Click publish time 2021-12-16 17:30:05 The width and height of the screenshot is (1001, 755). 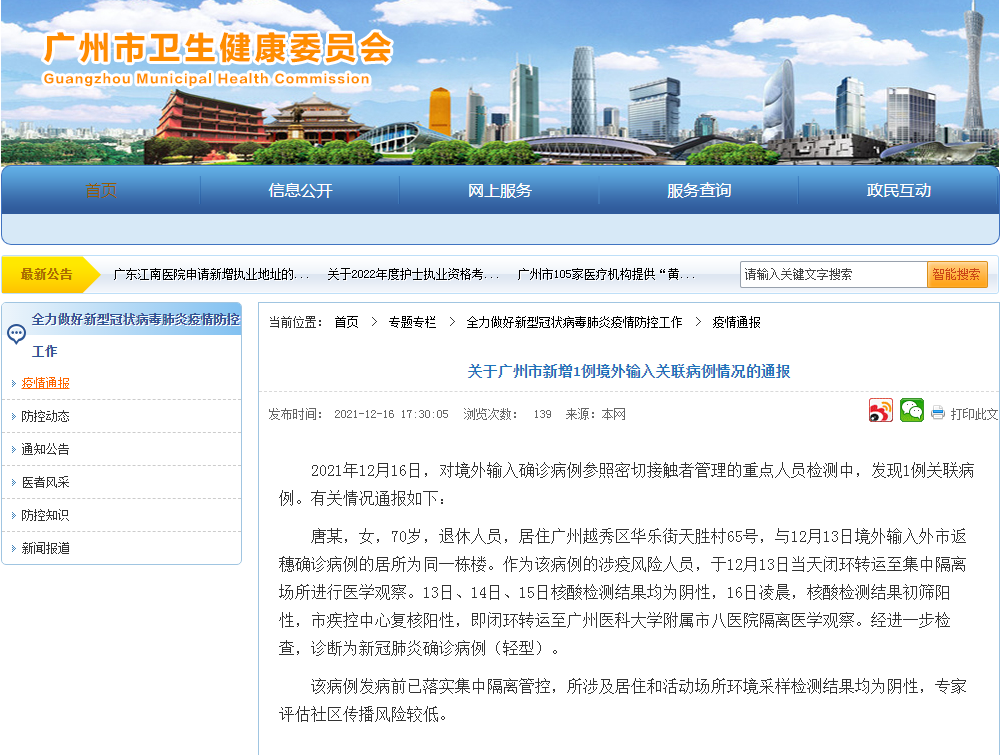[391, 414]
